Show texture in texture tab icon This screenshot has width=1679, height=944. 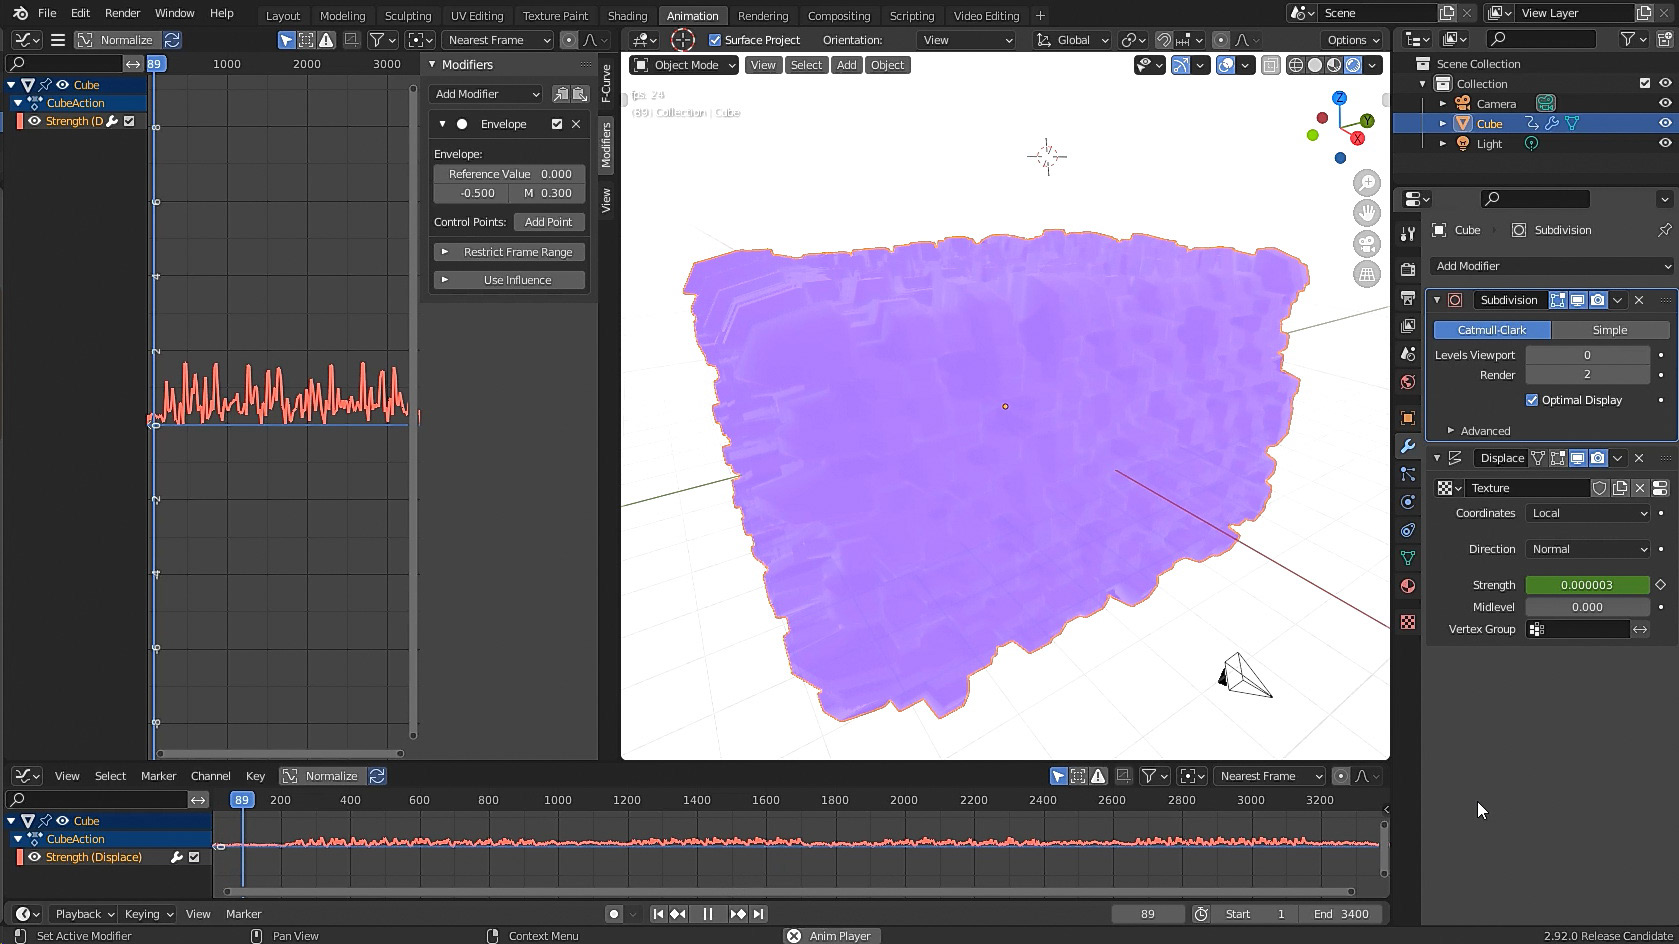click(1660, 488)
